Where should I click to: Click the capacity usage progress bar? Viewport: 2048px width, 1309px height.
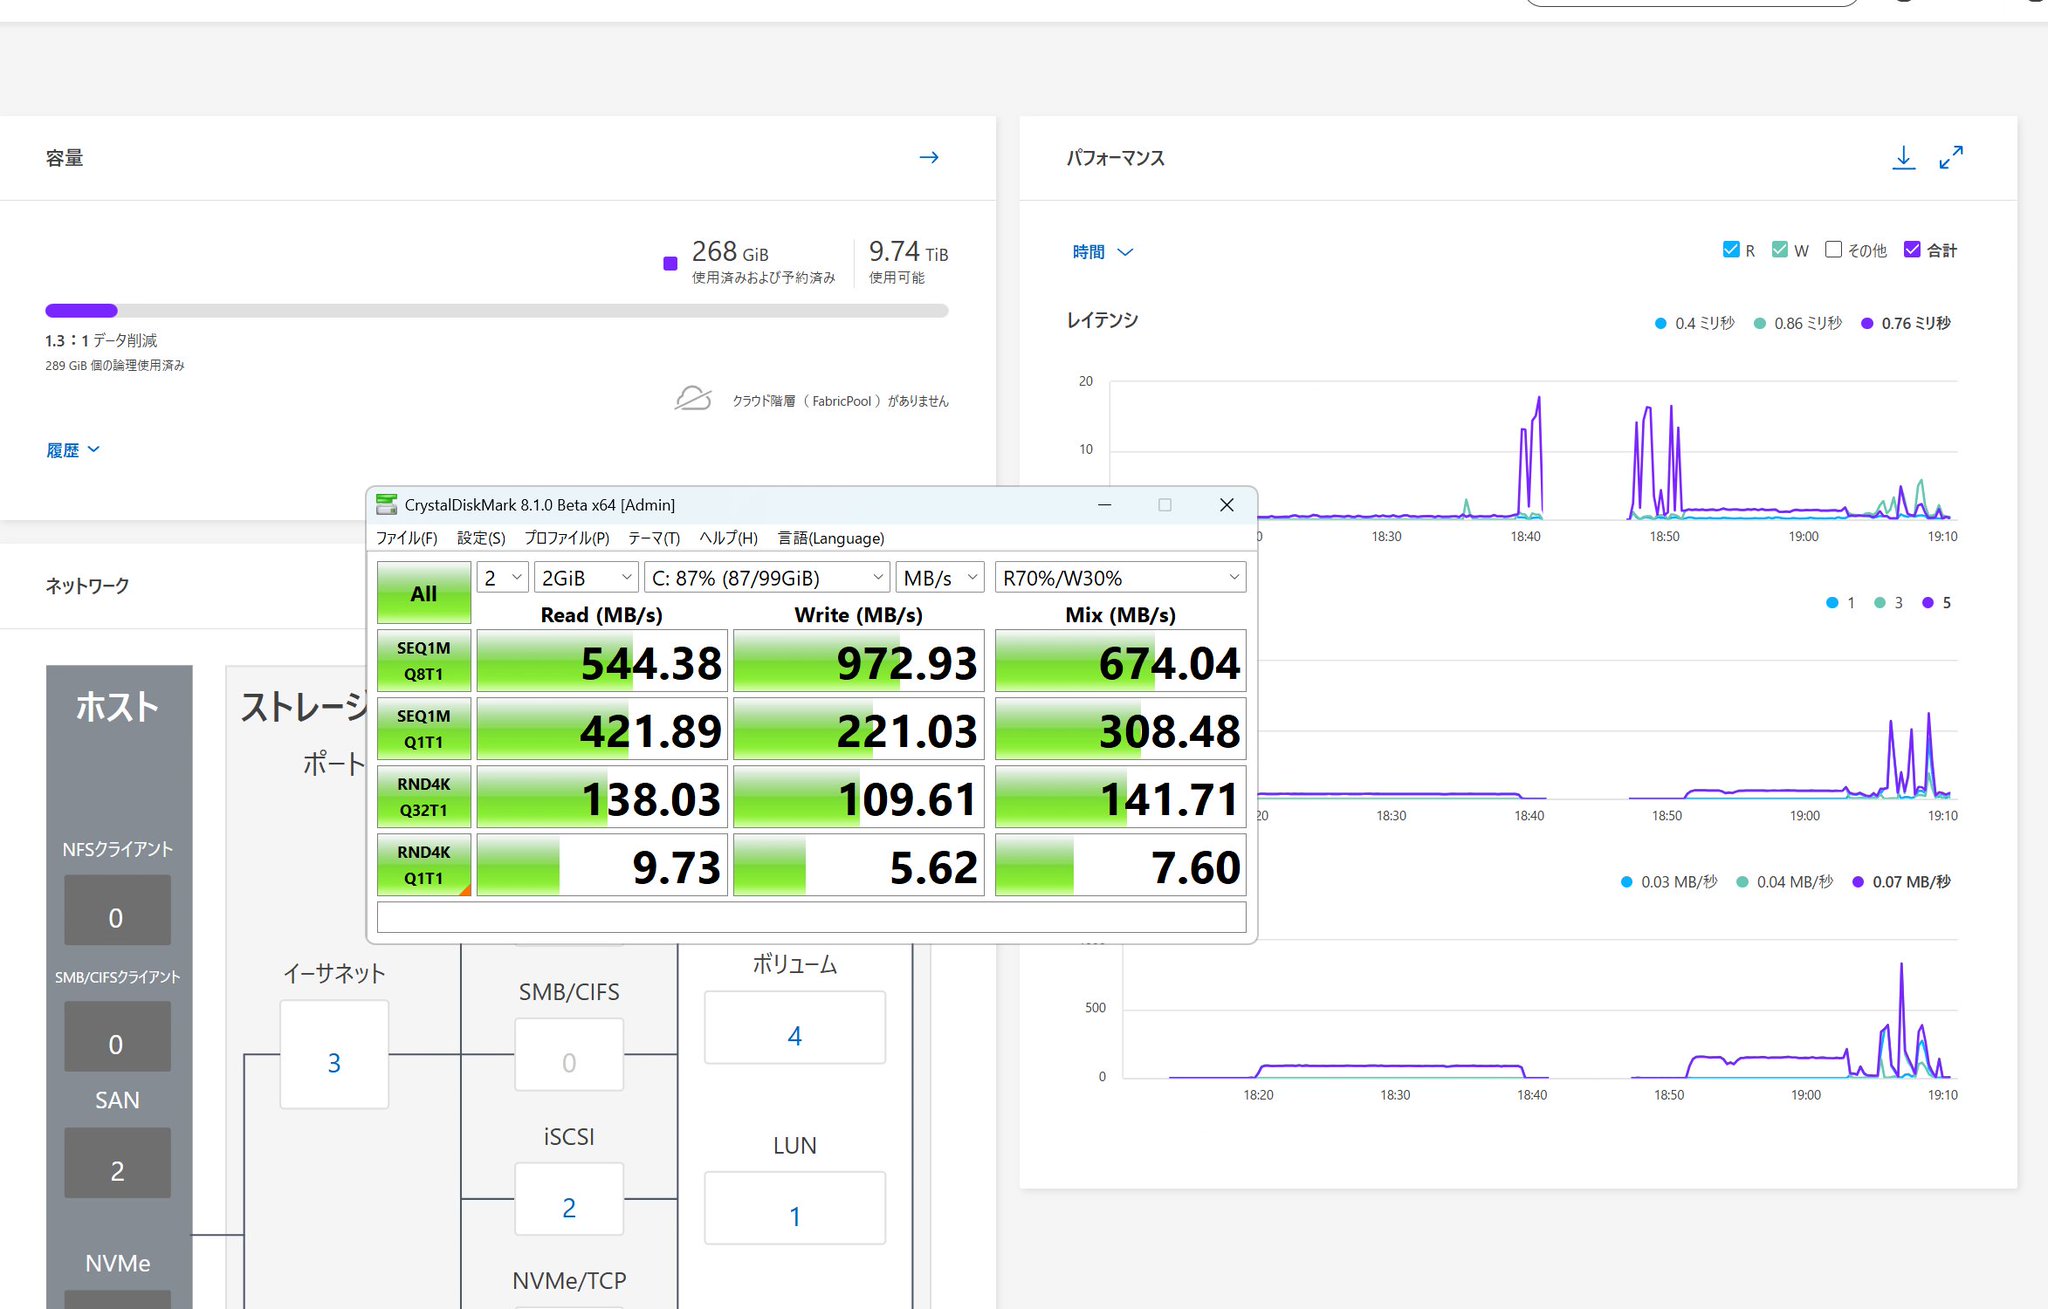pyautogui.click(x=497, y=311)
